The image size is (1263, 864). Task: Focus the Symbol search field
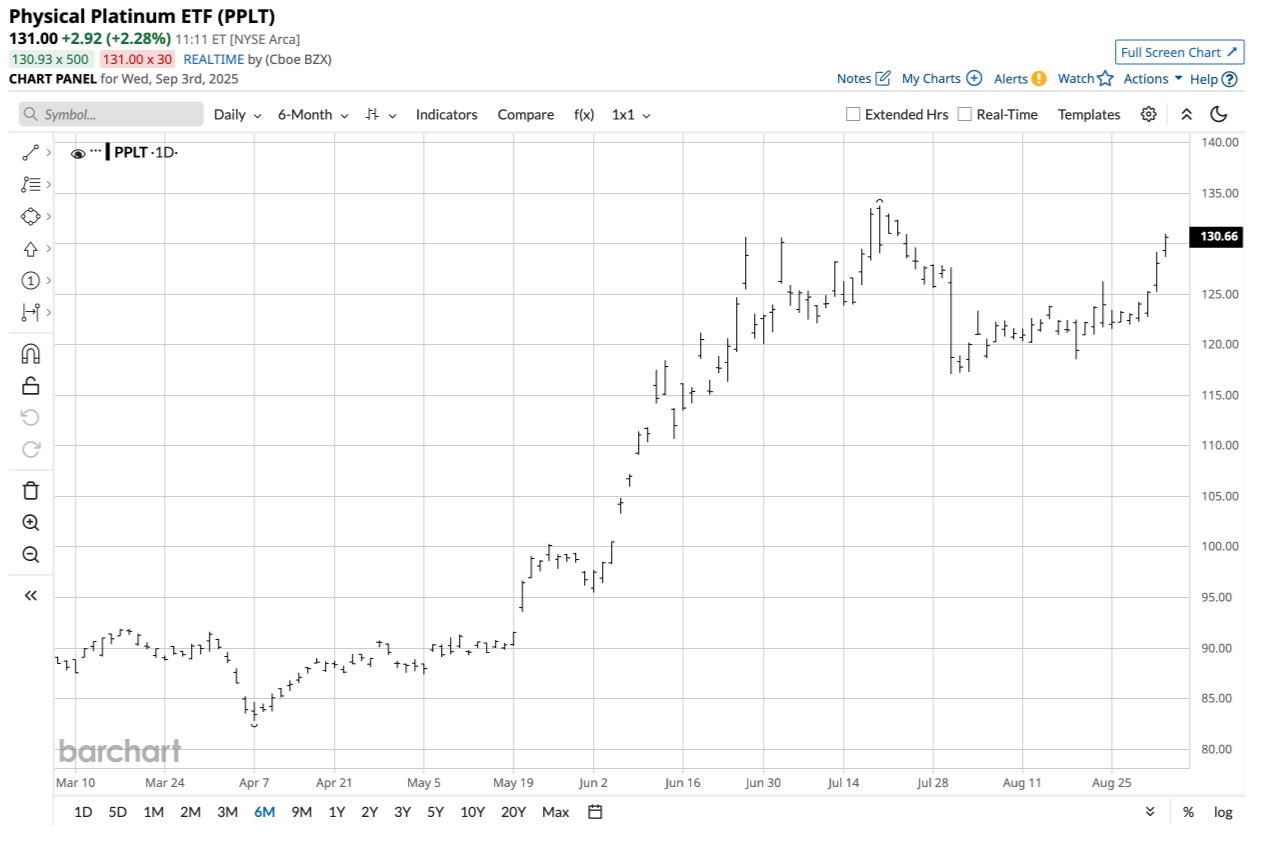[x=110, y=114]
